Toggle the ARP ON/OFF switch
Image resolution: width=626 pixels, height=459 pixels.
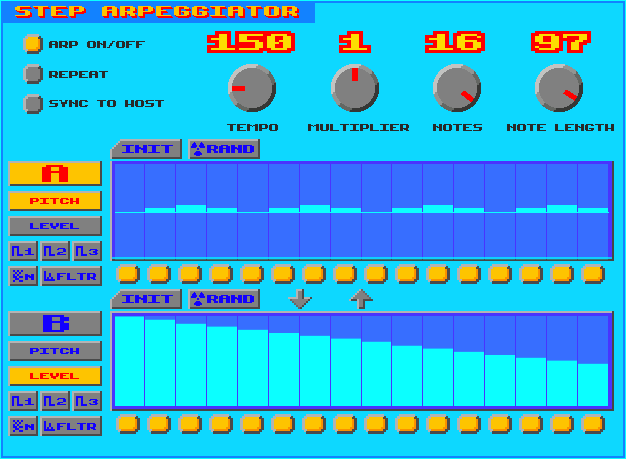33,44
